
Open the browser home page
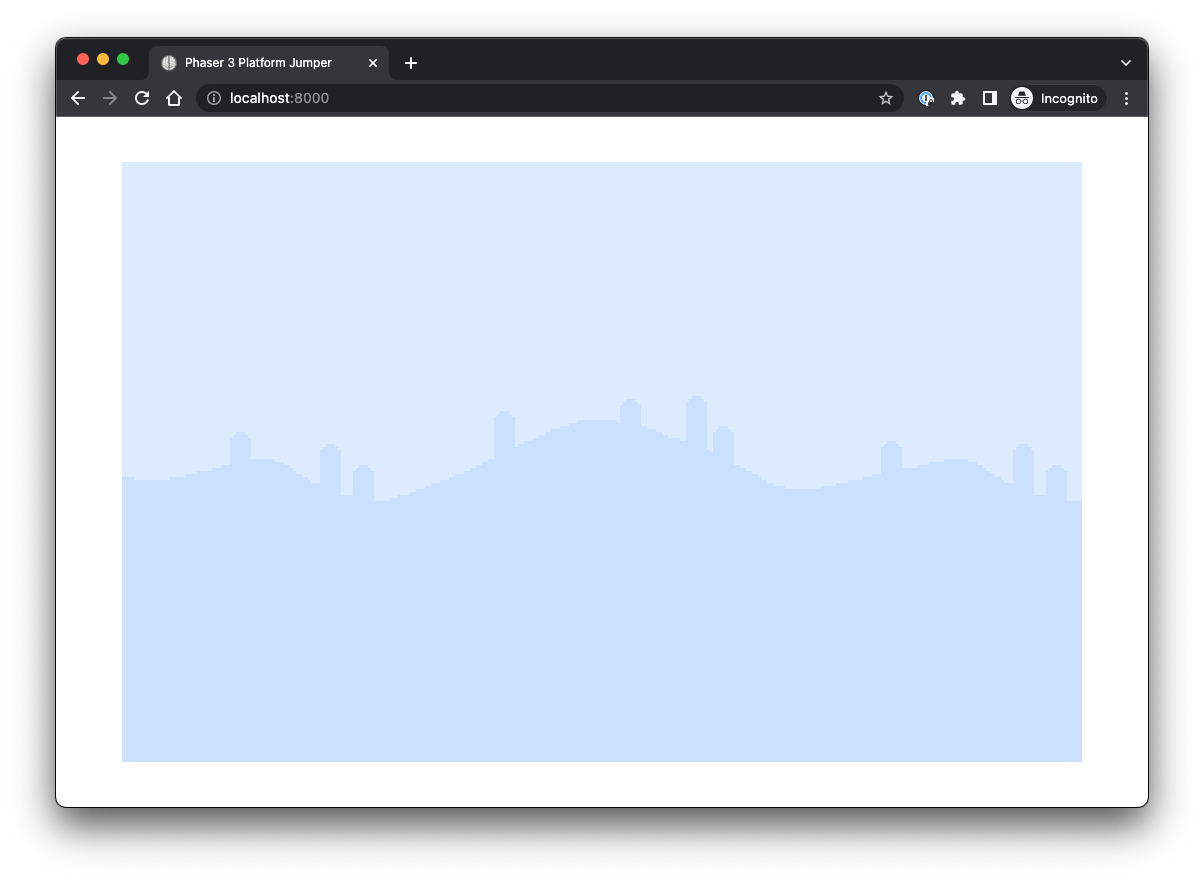click(x=174, y=98)
